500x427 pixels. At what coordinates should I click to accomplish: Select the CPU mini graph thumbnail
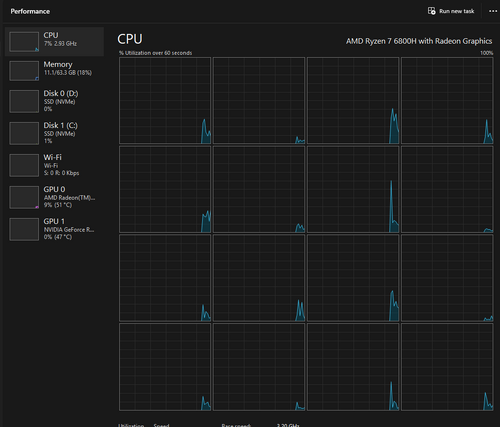pyautogui.click(x=24, y=42)
